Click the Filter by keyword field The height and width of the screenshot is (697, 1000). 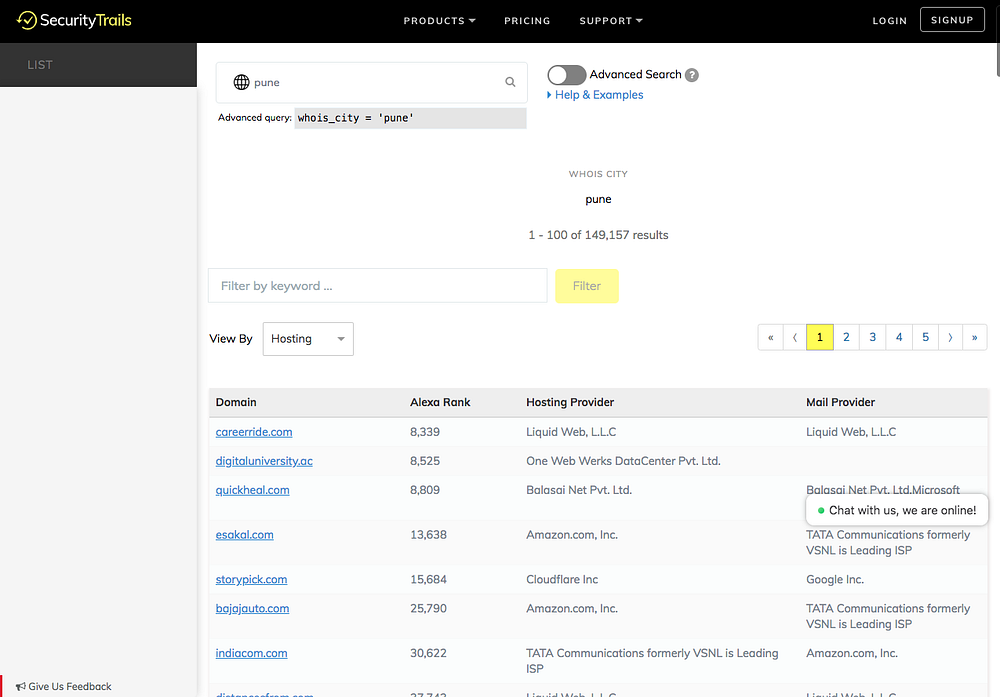coord(378,286)
